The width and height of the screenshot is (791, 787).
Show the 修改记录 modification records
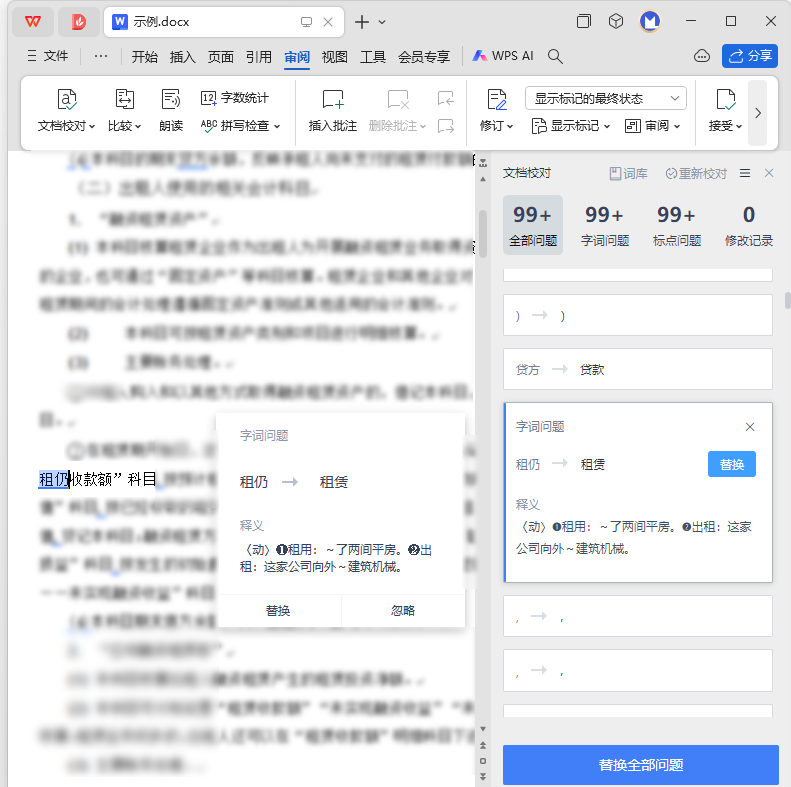pyautogui.click(x=748, y=224)
